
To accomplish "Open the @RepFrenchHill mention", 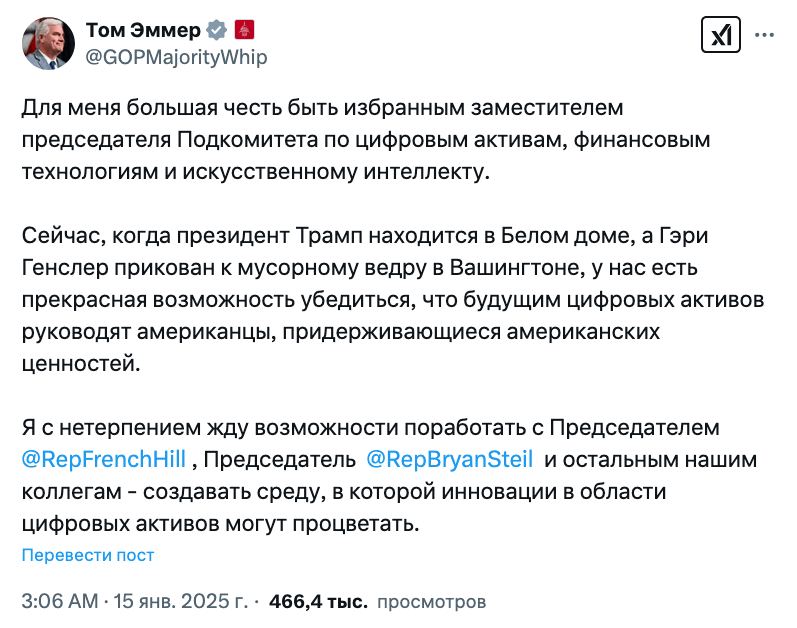I will point(102,459).
